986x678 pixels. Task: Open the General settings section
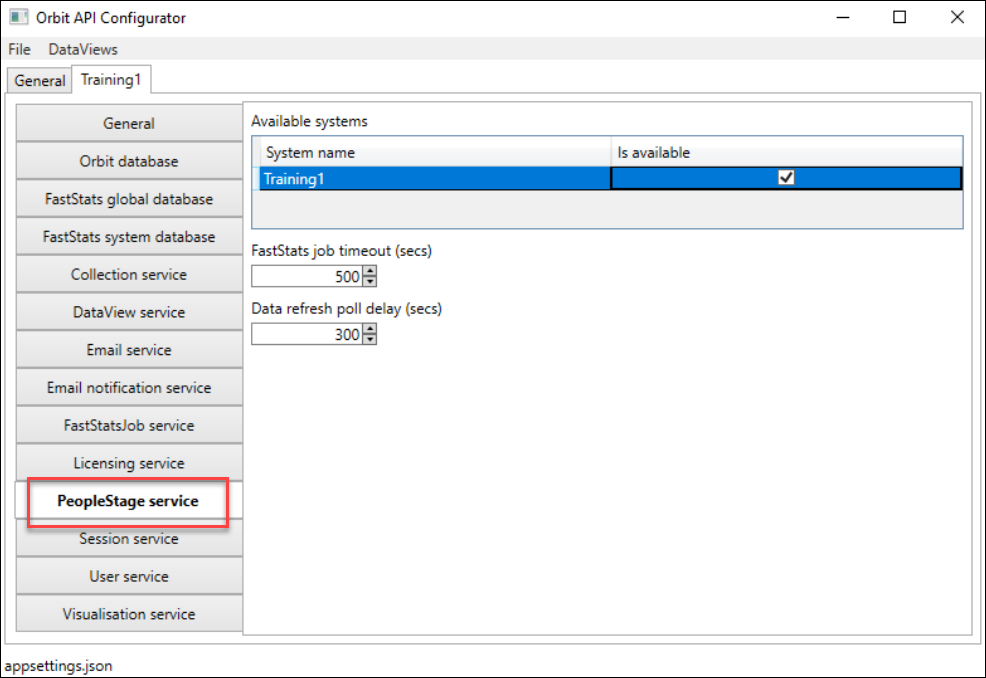coord(129,123)
